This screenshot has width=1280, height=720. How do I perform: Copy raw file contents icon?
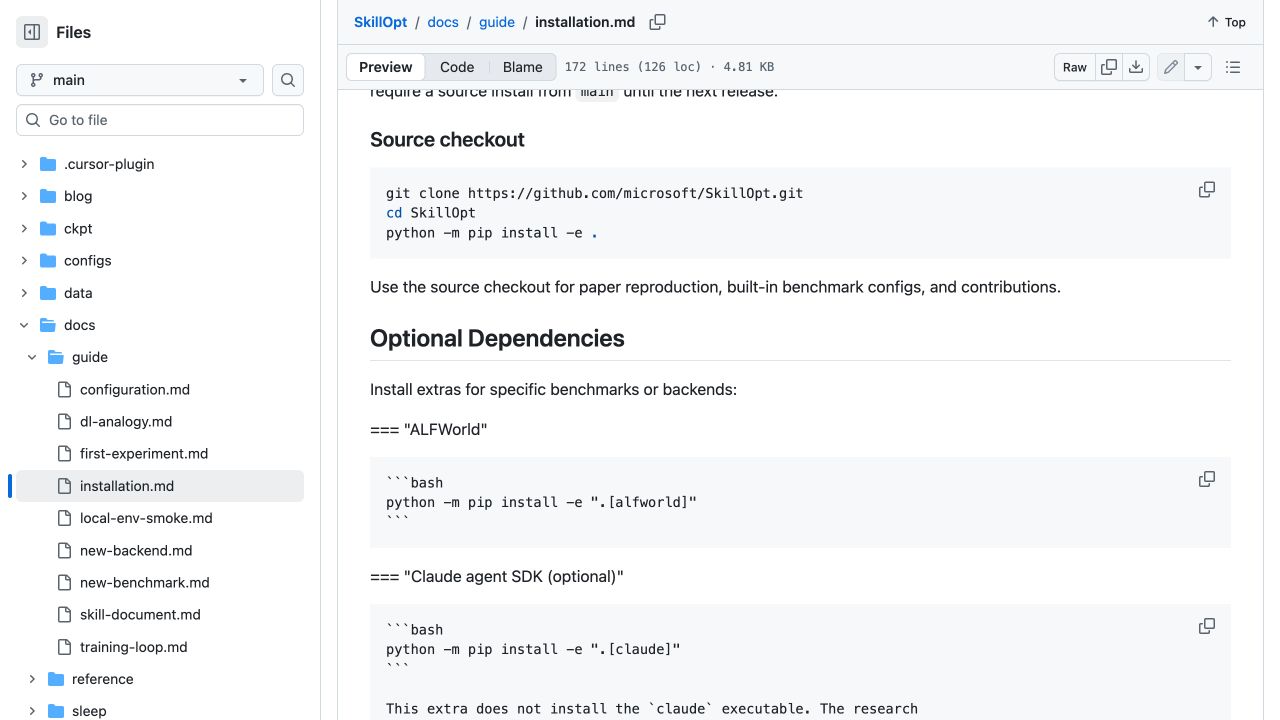(x=1109, y=67)
